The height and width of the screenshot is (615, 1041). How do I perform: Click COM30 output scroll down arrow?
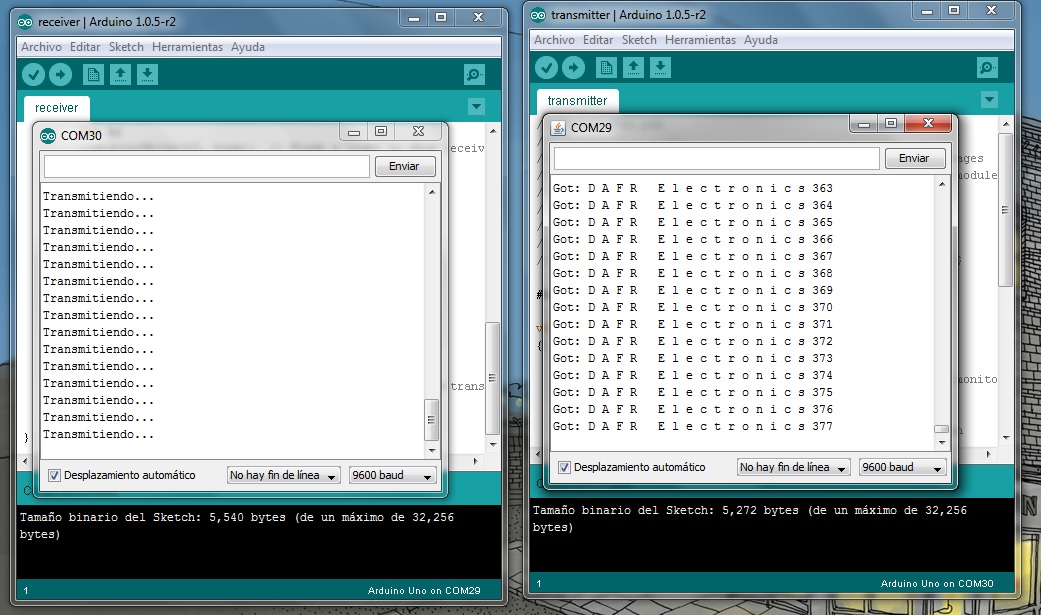click(x=432, y=450)
